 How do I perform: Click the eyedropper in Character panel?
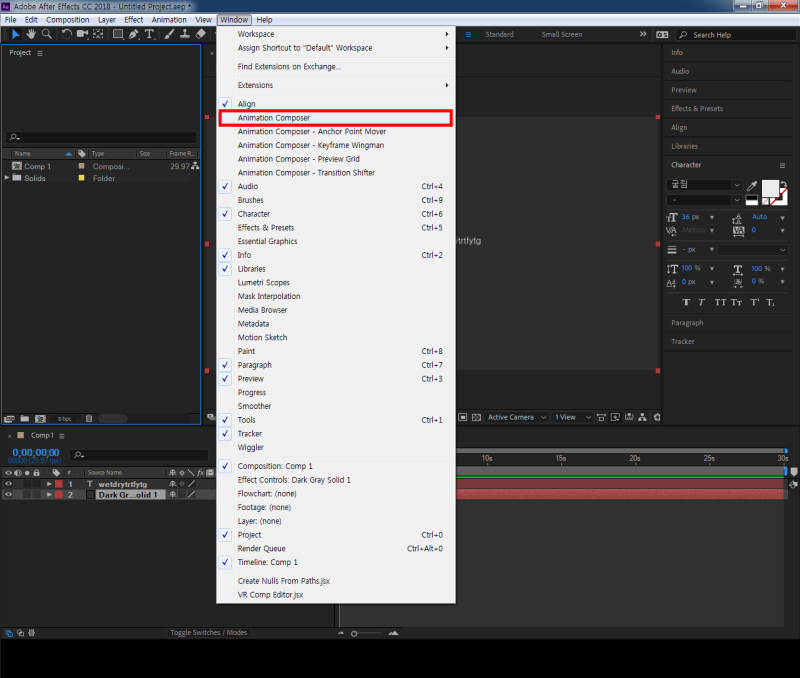pos(751,185)
